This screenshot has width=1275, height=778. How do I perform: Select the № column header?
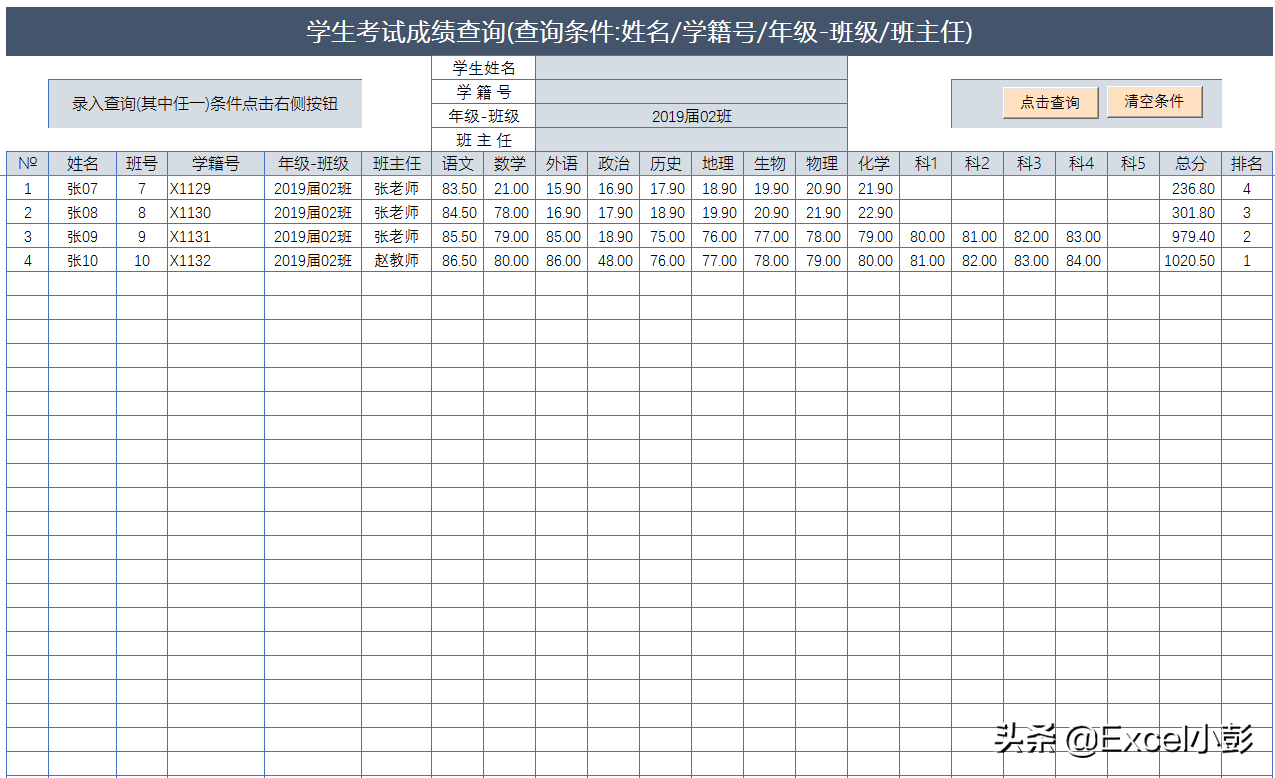pyautogui.click(x=28, y=164)
